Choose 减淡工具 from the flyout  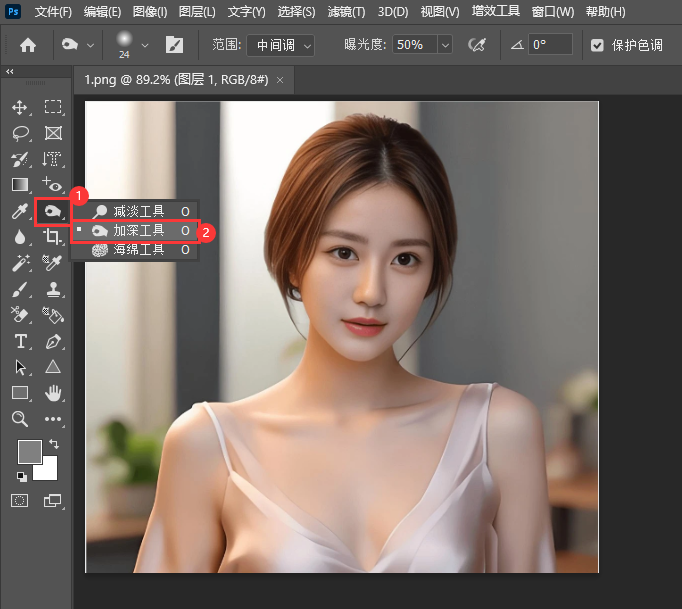(138, 211)
